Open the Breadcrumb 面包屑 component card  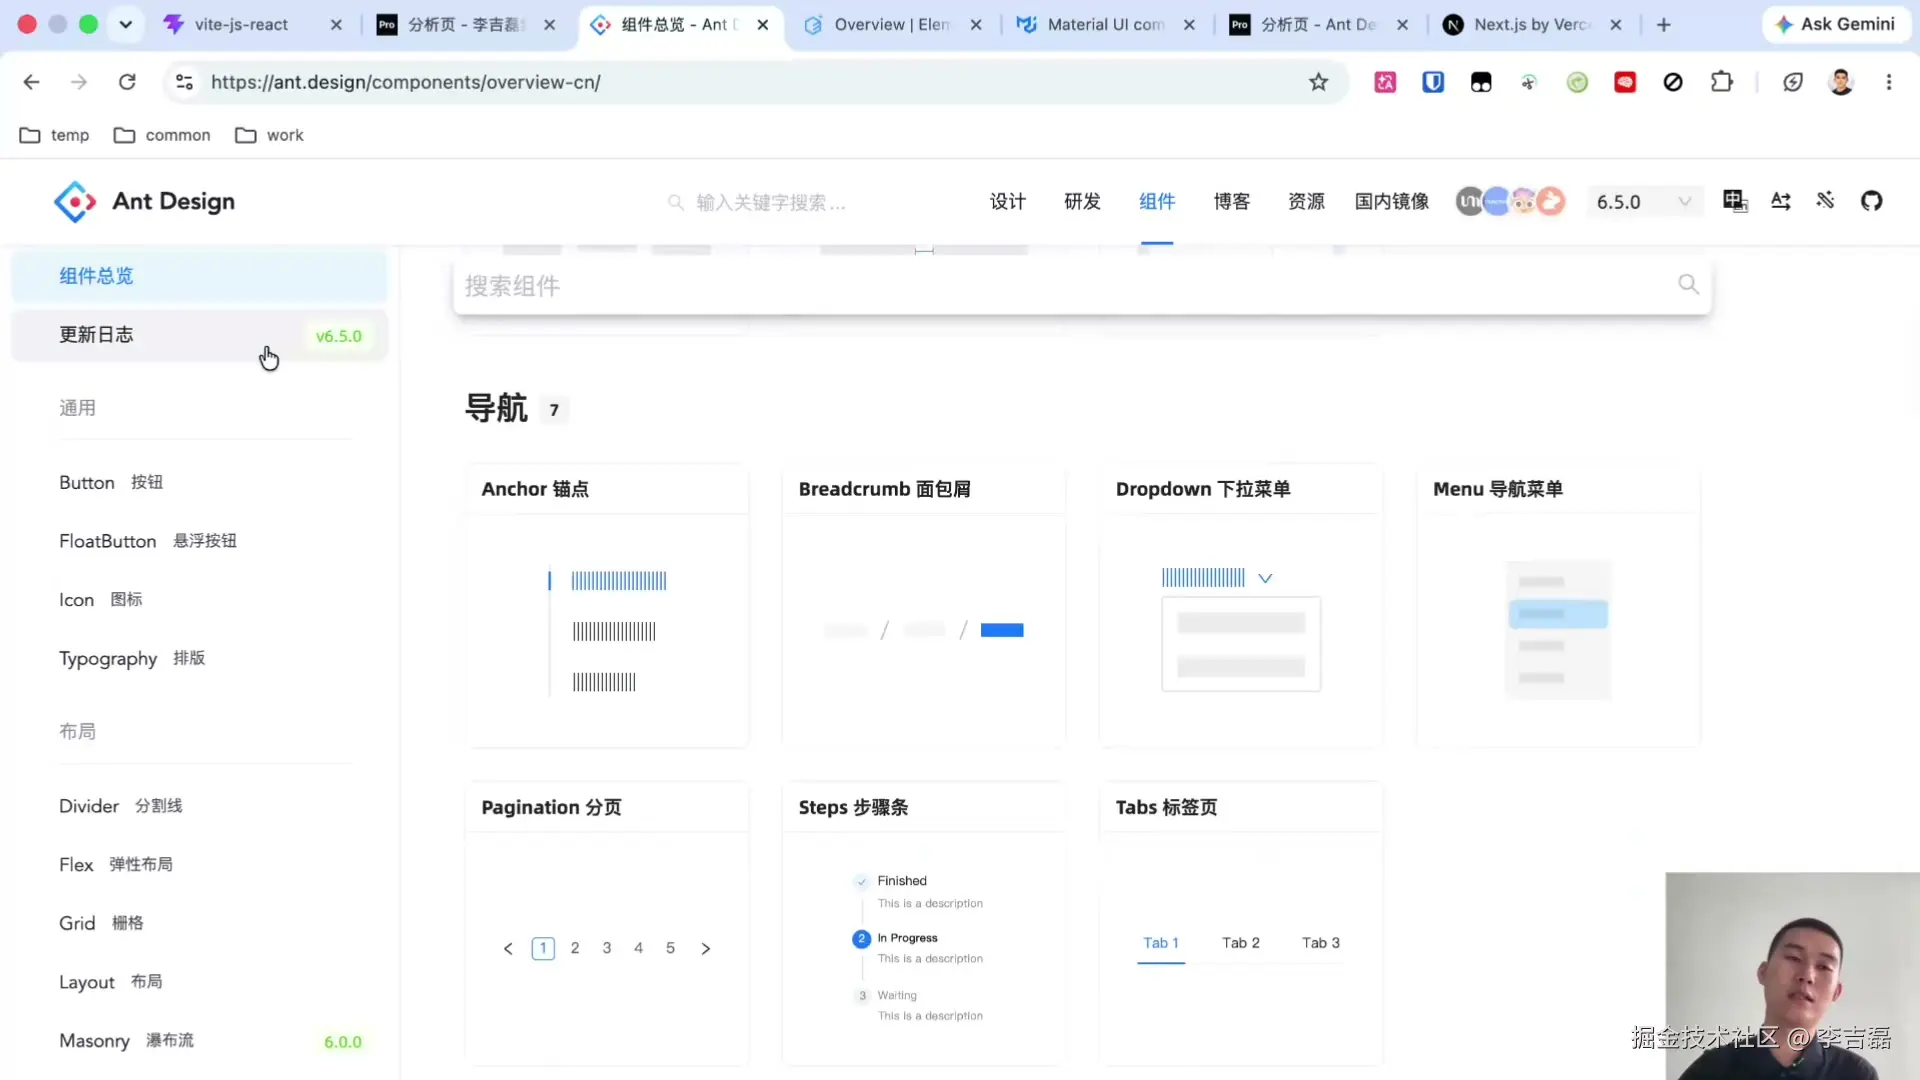coord(924,606)
